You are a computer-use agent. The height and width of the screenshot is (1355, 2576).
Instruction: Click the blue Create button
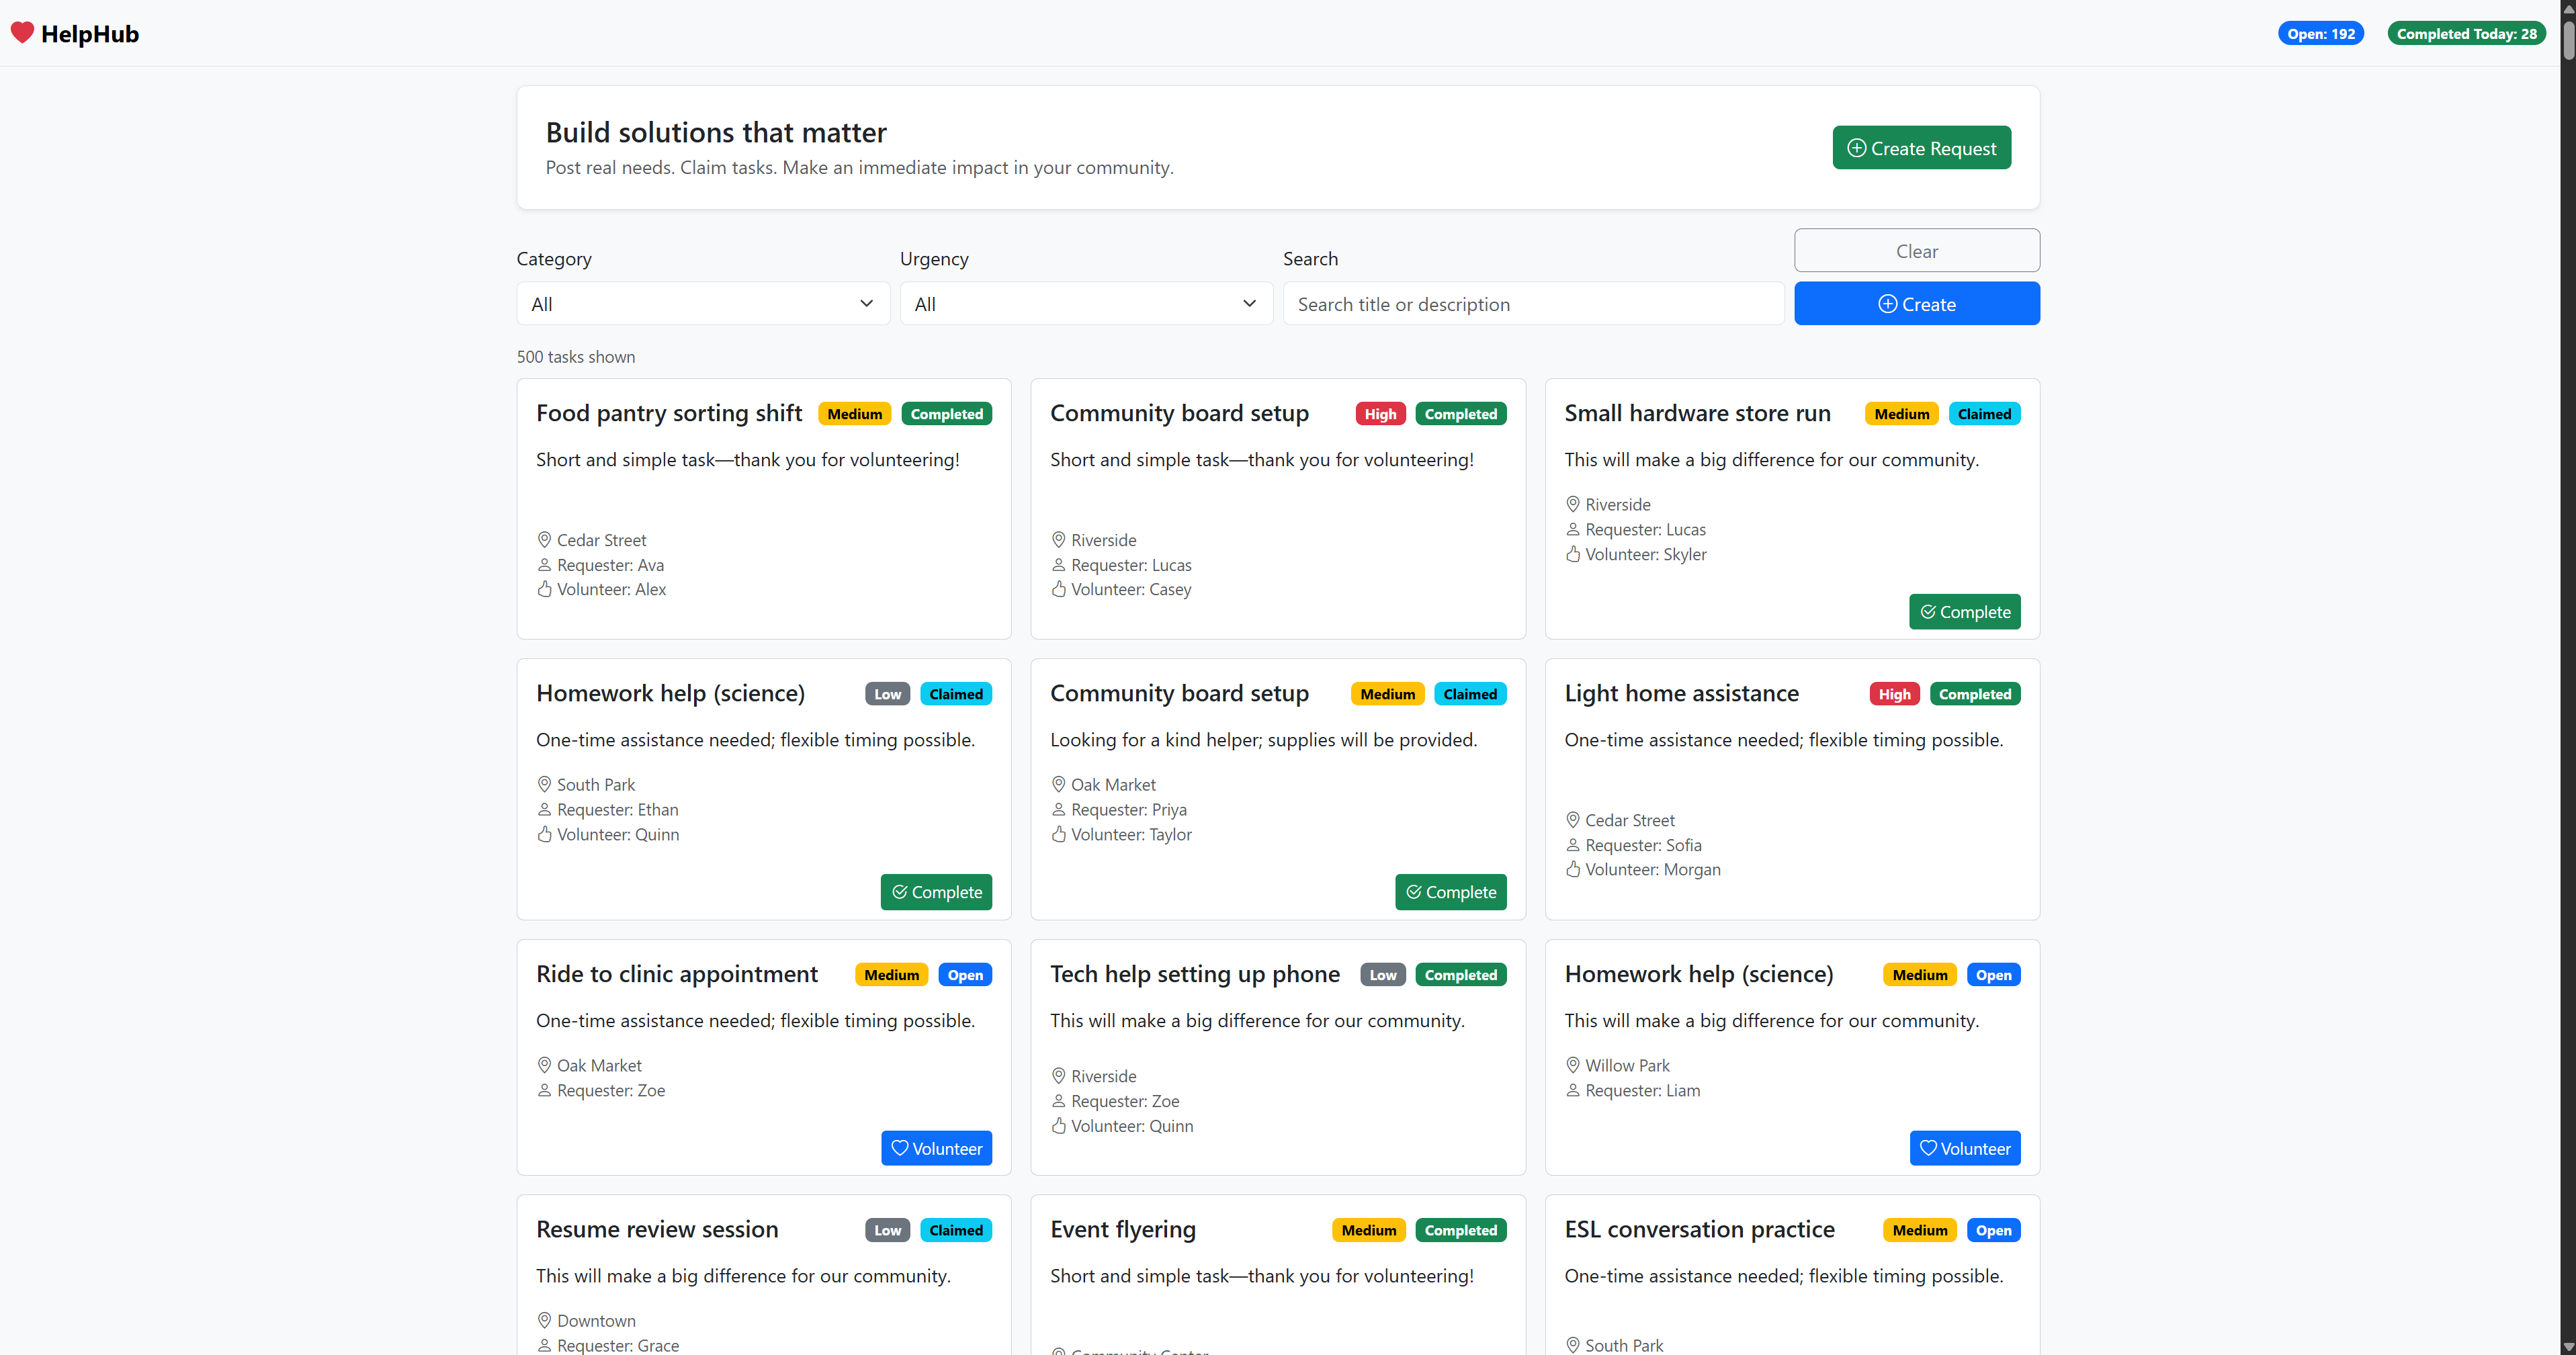(1916, 304)
